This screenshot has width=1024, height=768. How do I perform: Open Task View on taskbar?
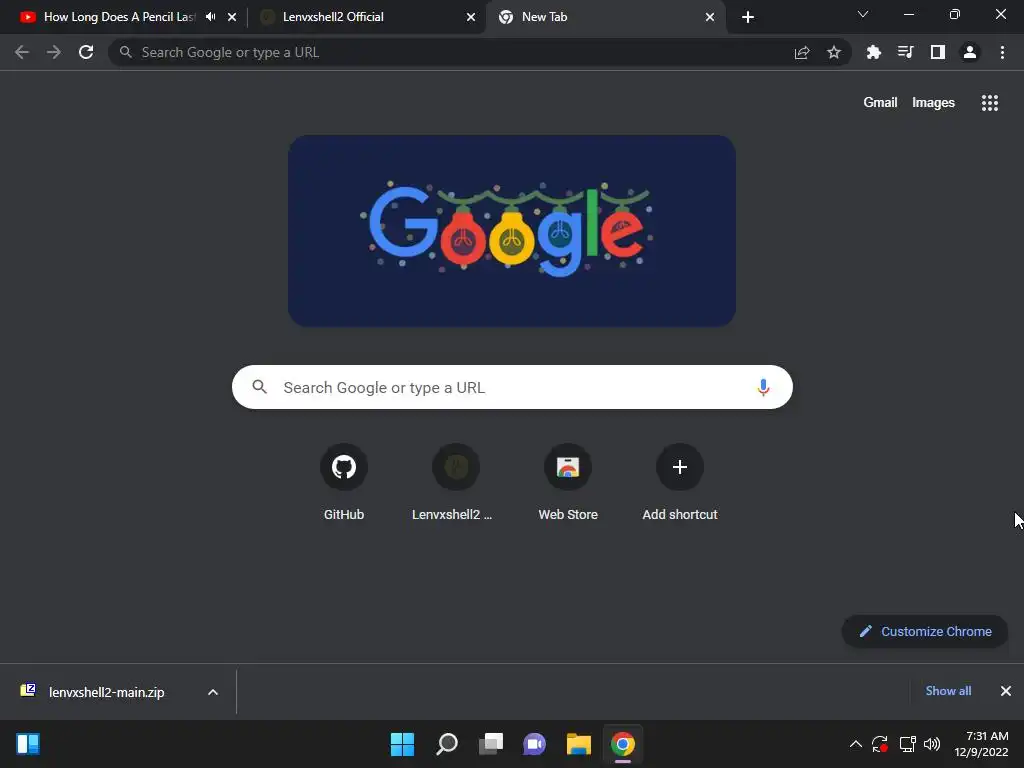click(490, 744)
